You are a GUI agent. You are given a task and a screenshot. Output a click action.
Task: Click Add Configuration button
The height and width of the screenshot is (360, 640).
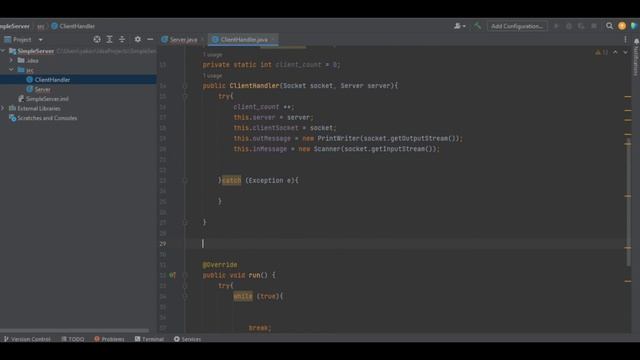pos(517,26)
